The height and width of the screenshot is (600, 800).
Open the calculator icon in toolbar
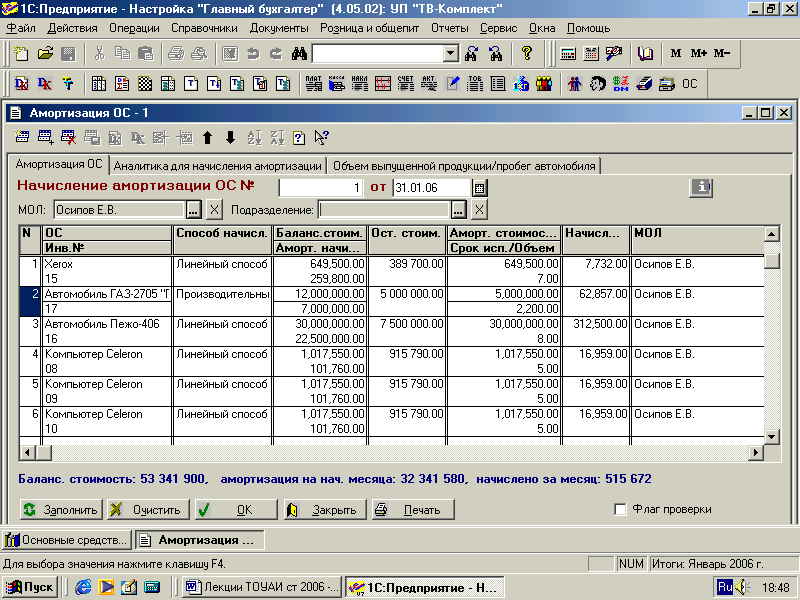click(568, 54)
